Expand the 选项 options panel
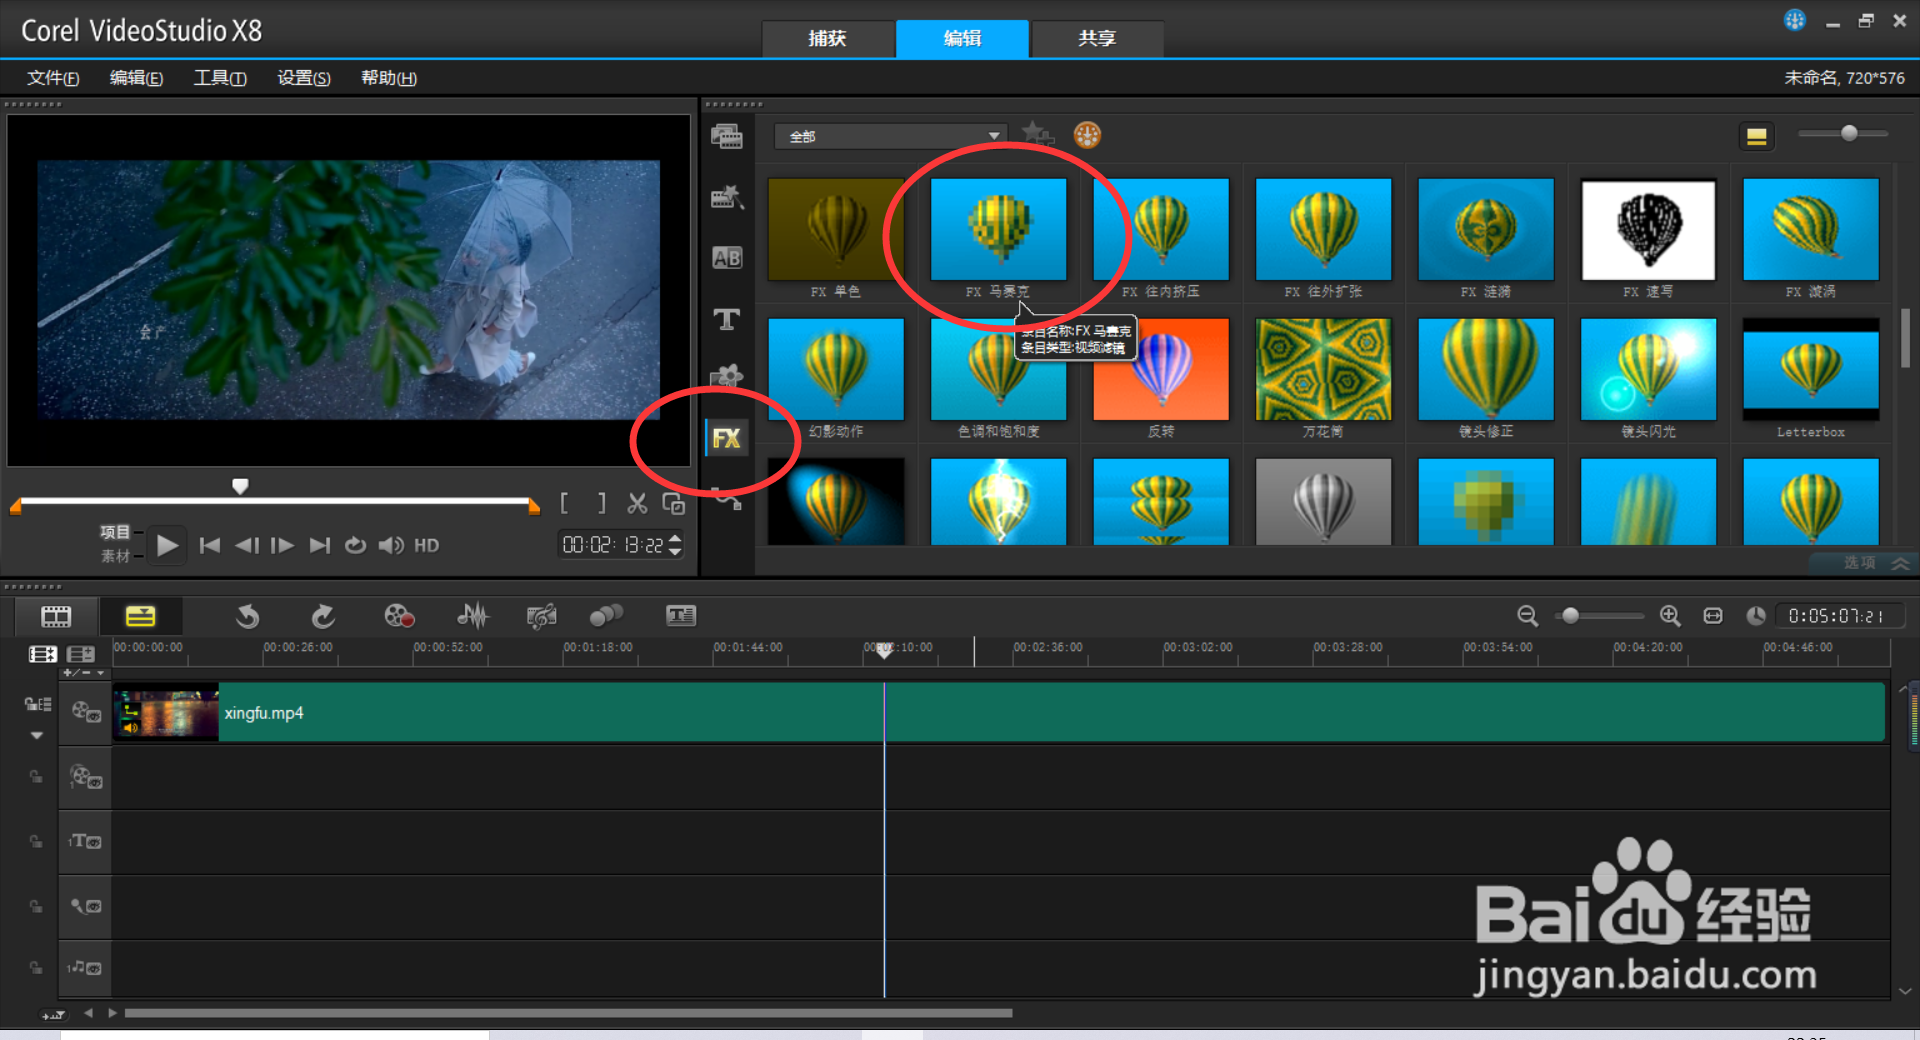The height and width of the screenshot is (1040, 1920). point(1865,563)
